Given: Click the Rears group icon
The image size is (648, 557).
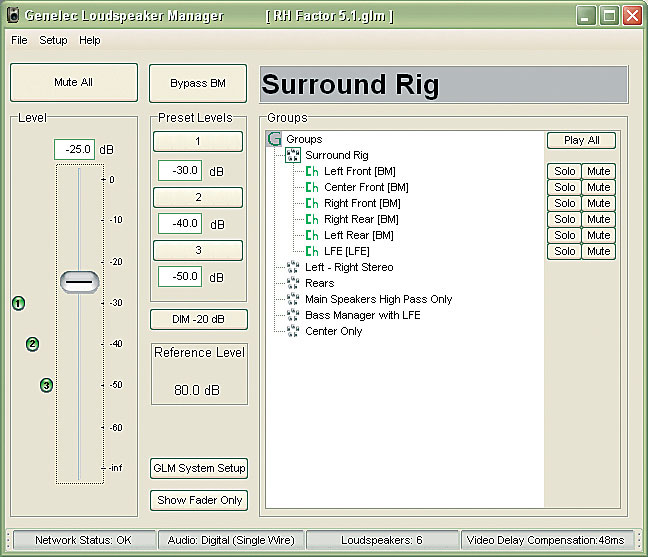Looking at the screenshot, I should click(293, 283).
